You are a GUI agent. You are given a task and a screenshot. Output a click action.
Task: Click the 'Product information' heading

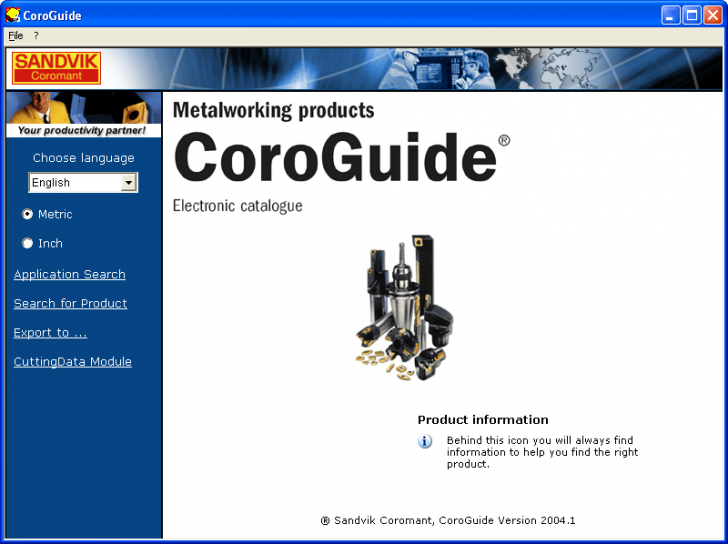tap(483, 420)
